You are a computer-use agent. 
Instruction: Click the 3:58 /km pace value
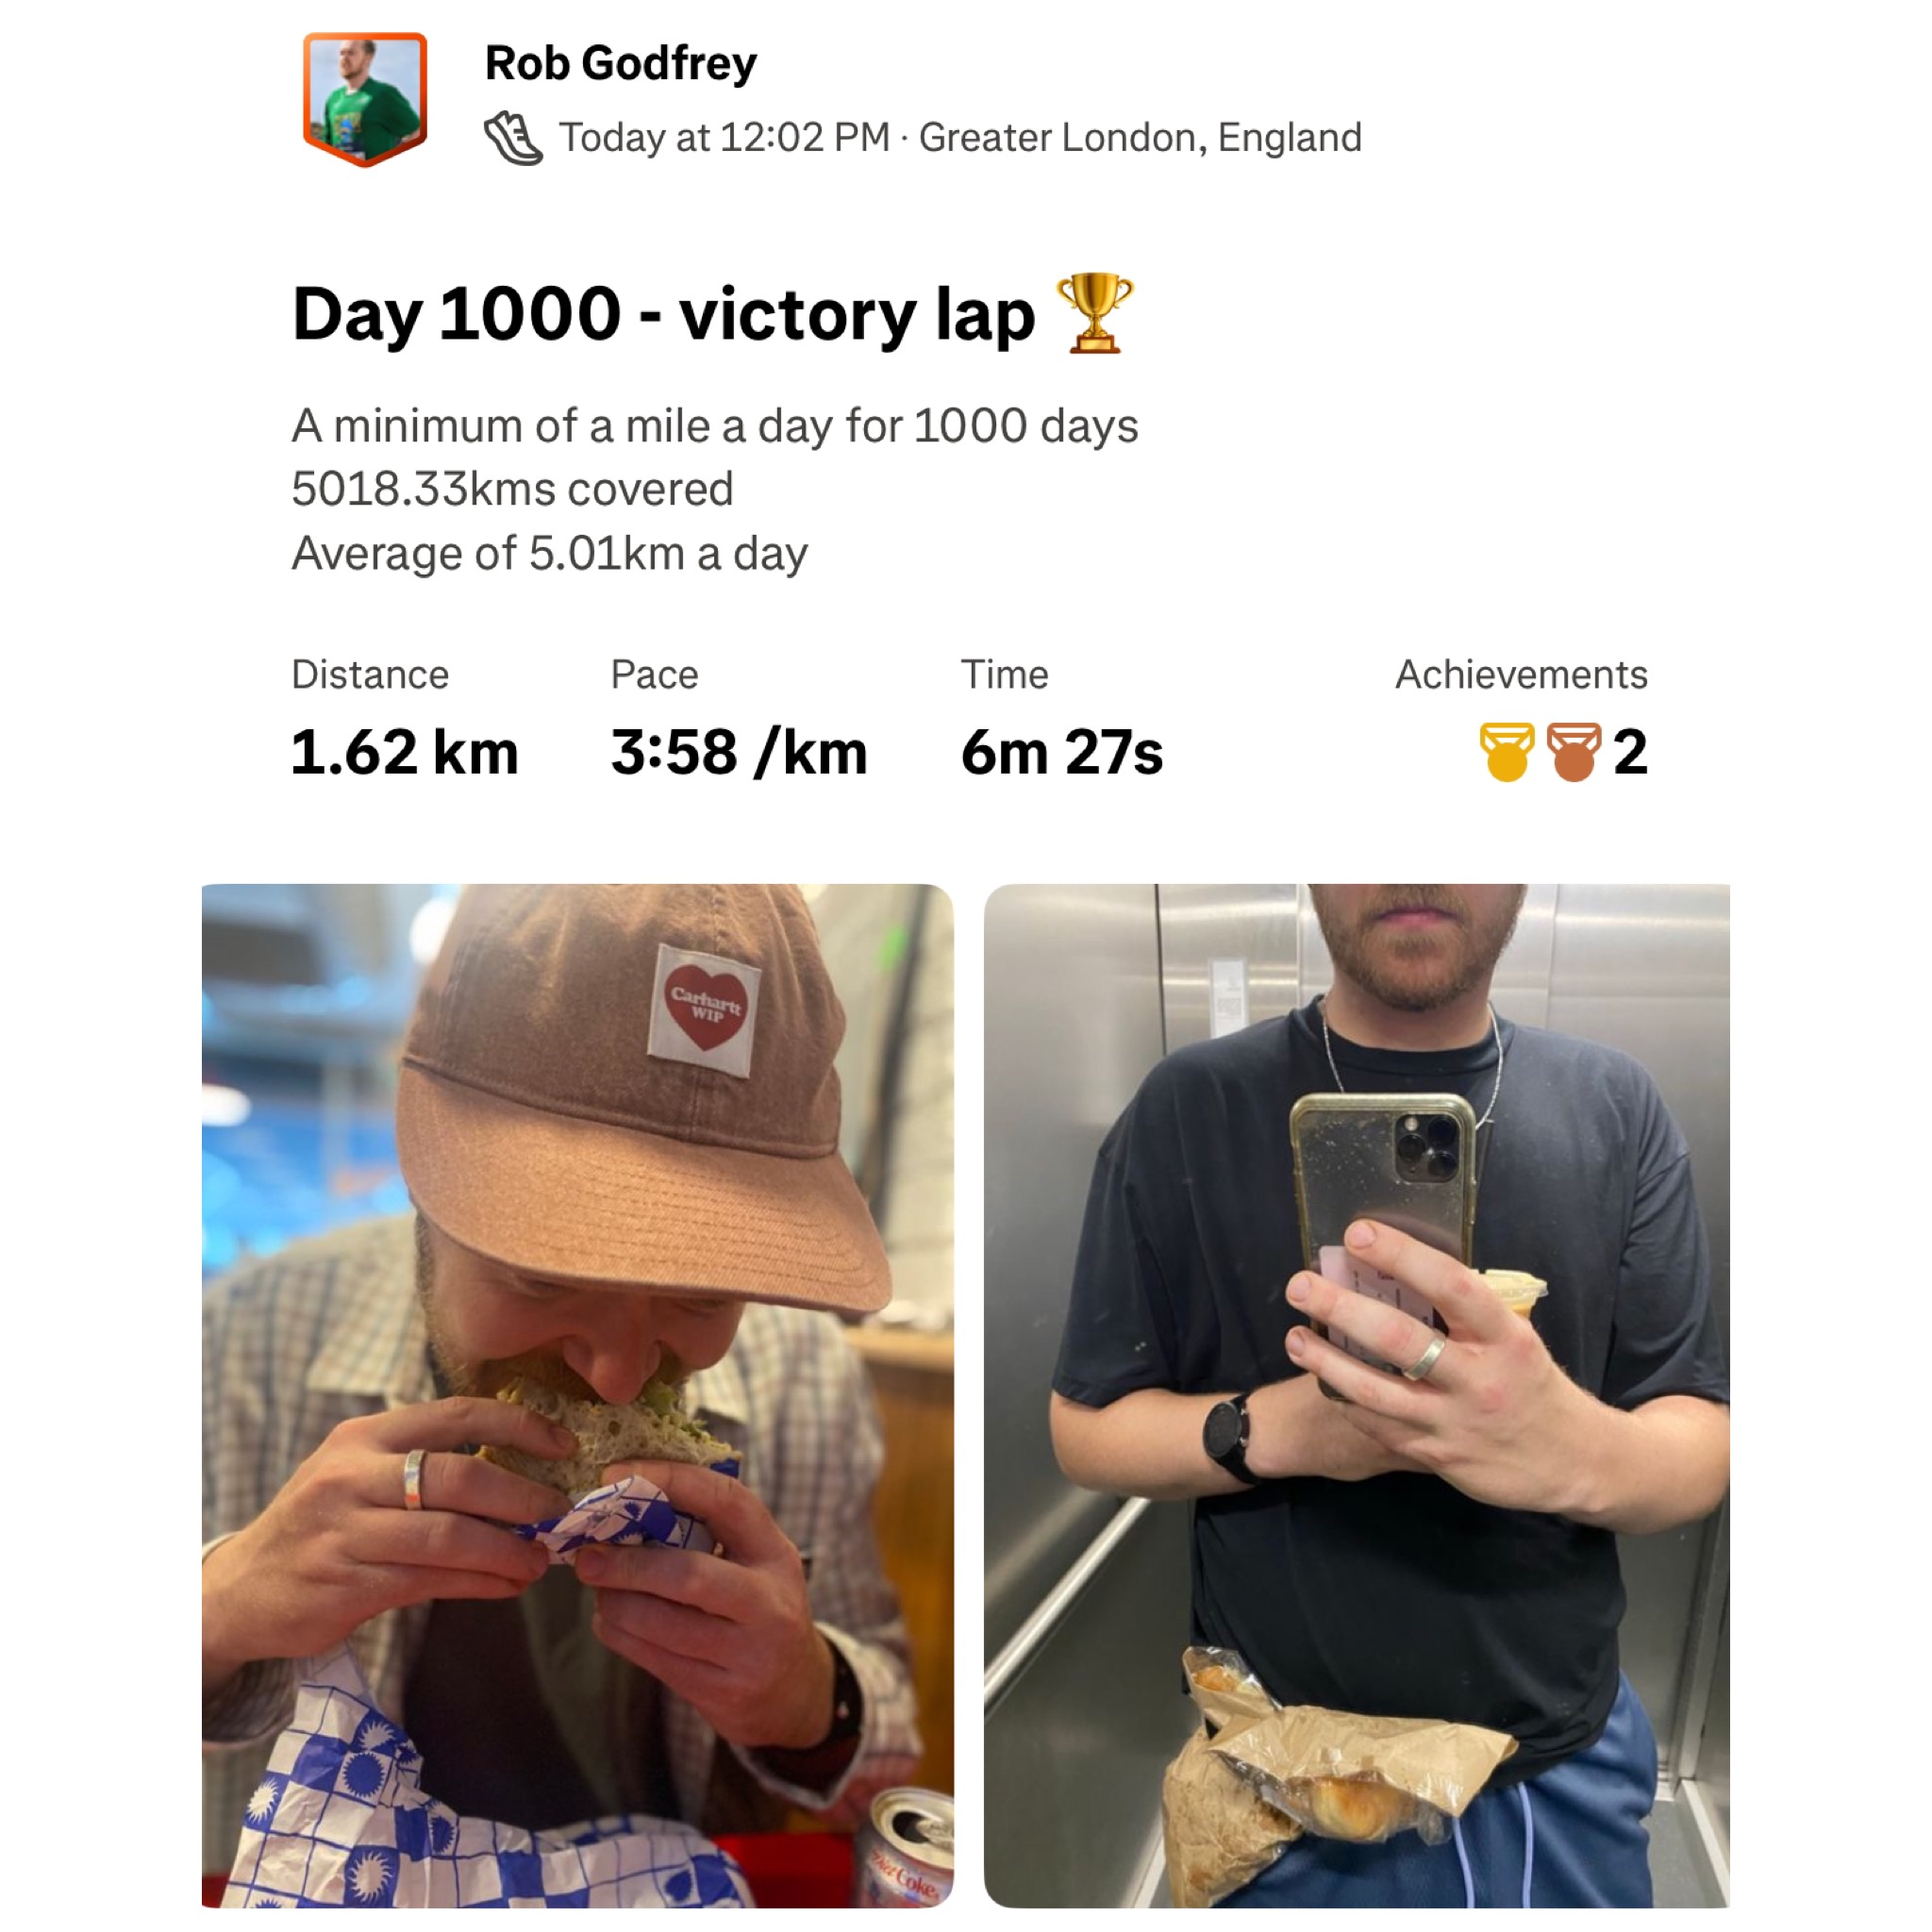[x=739, y=752]
